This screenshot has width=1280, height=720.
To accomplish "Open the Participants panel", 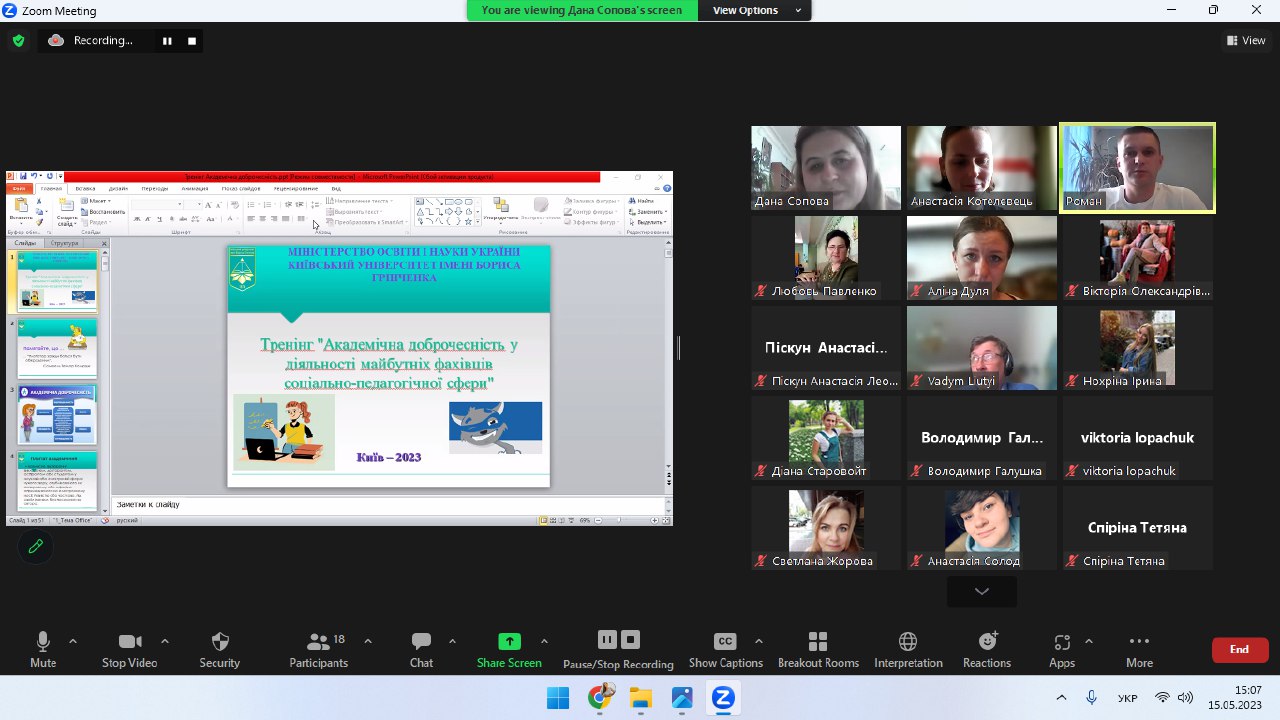I will click(319, 649).
